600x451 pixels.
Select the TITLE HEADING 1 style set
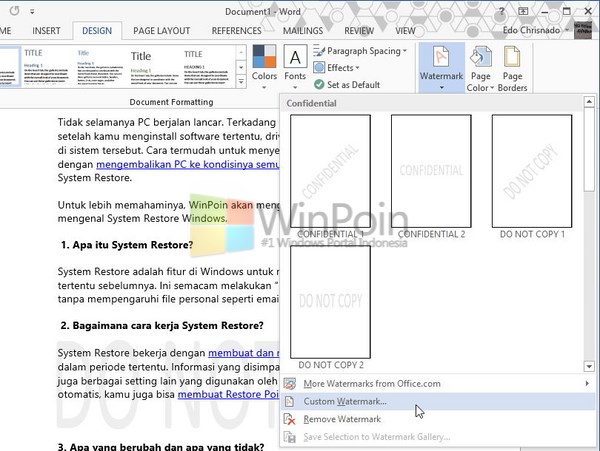click(x=206, y=67)
